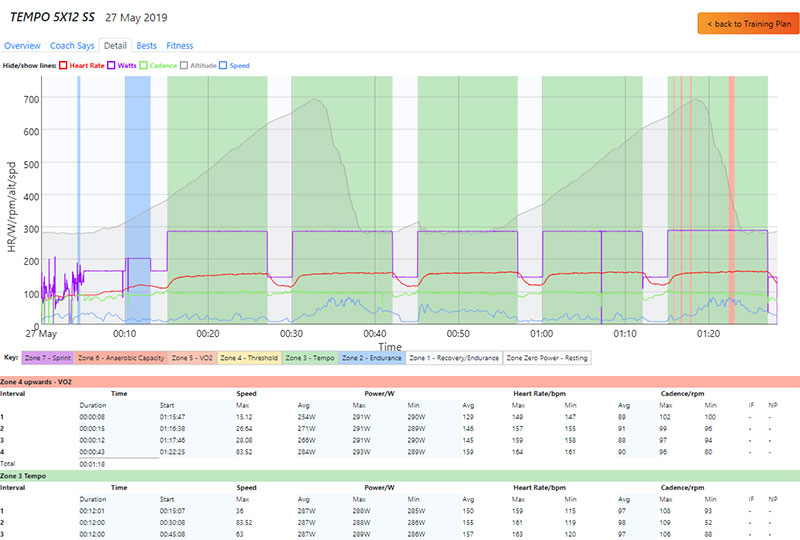Click the back to Training Plan button
The height and width of the screenshot is (540, 800).
pos(745,23)
